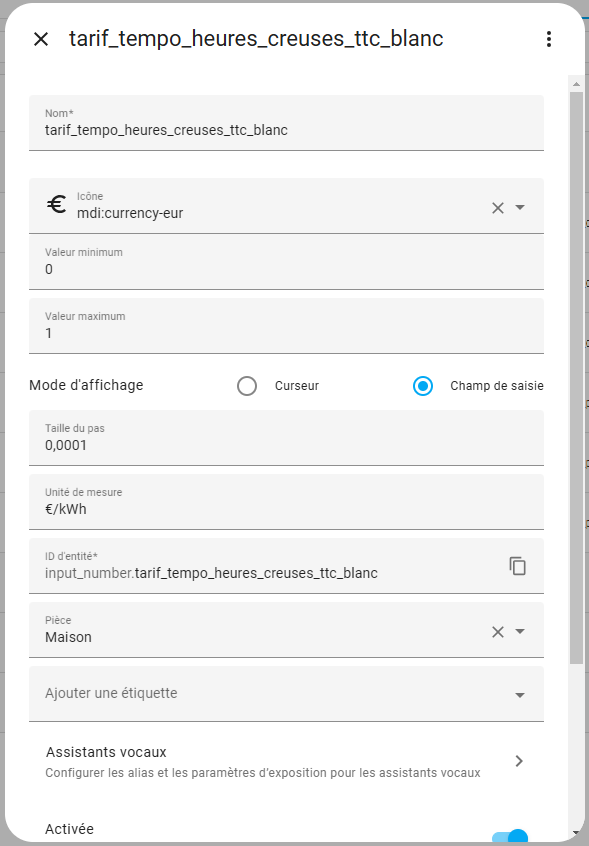Image resolution: width=589 pixels, height=846 pixels.
Task: Open Assistants vocaux settings
Action: click(x=286, y=761)
